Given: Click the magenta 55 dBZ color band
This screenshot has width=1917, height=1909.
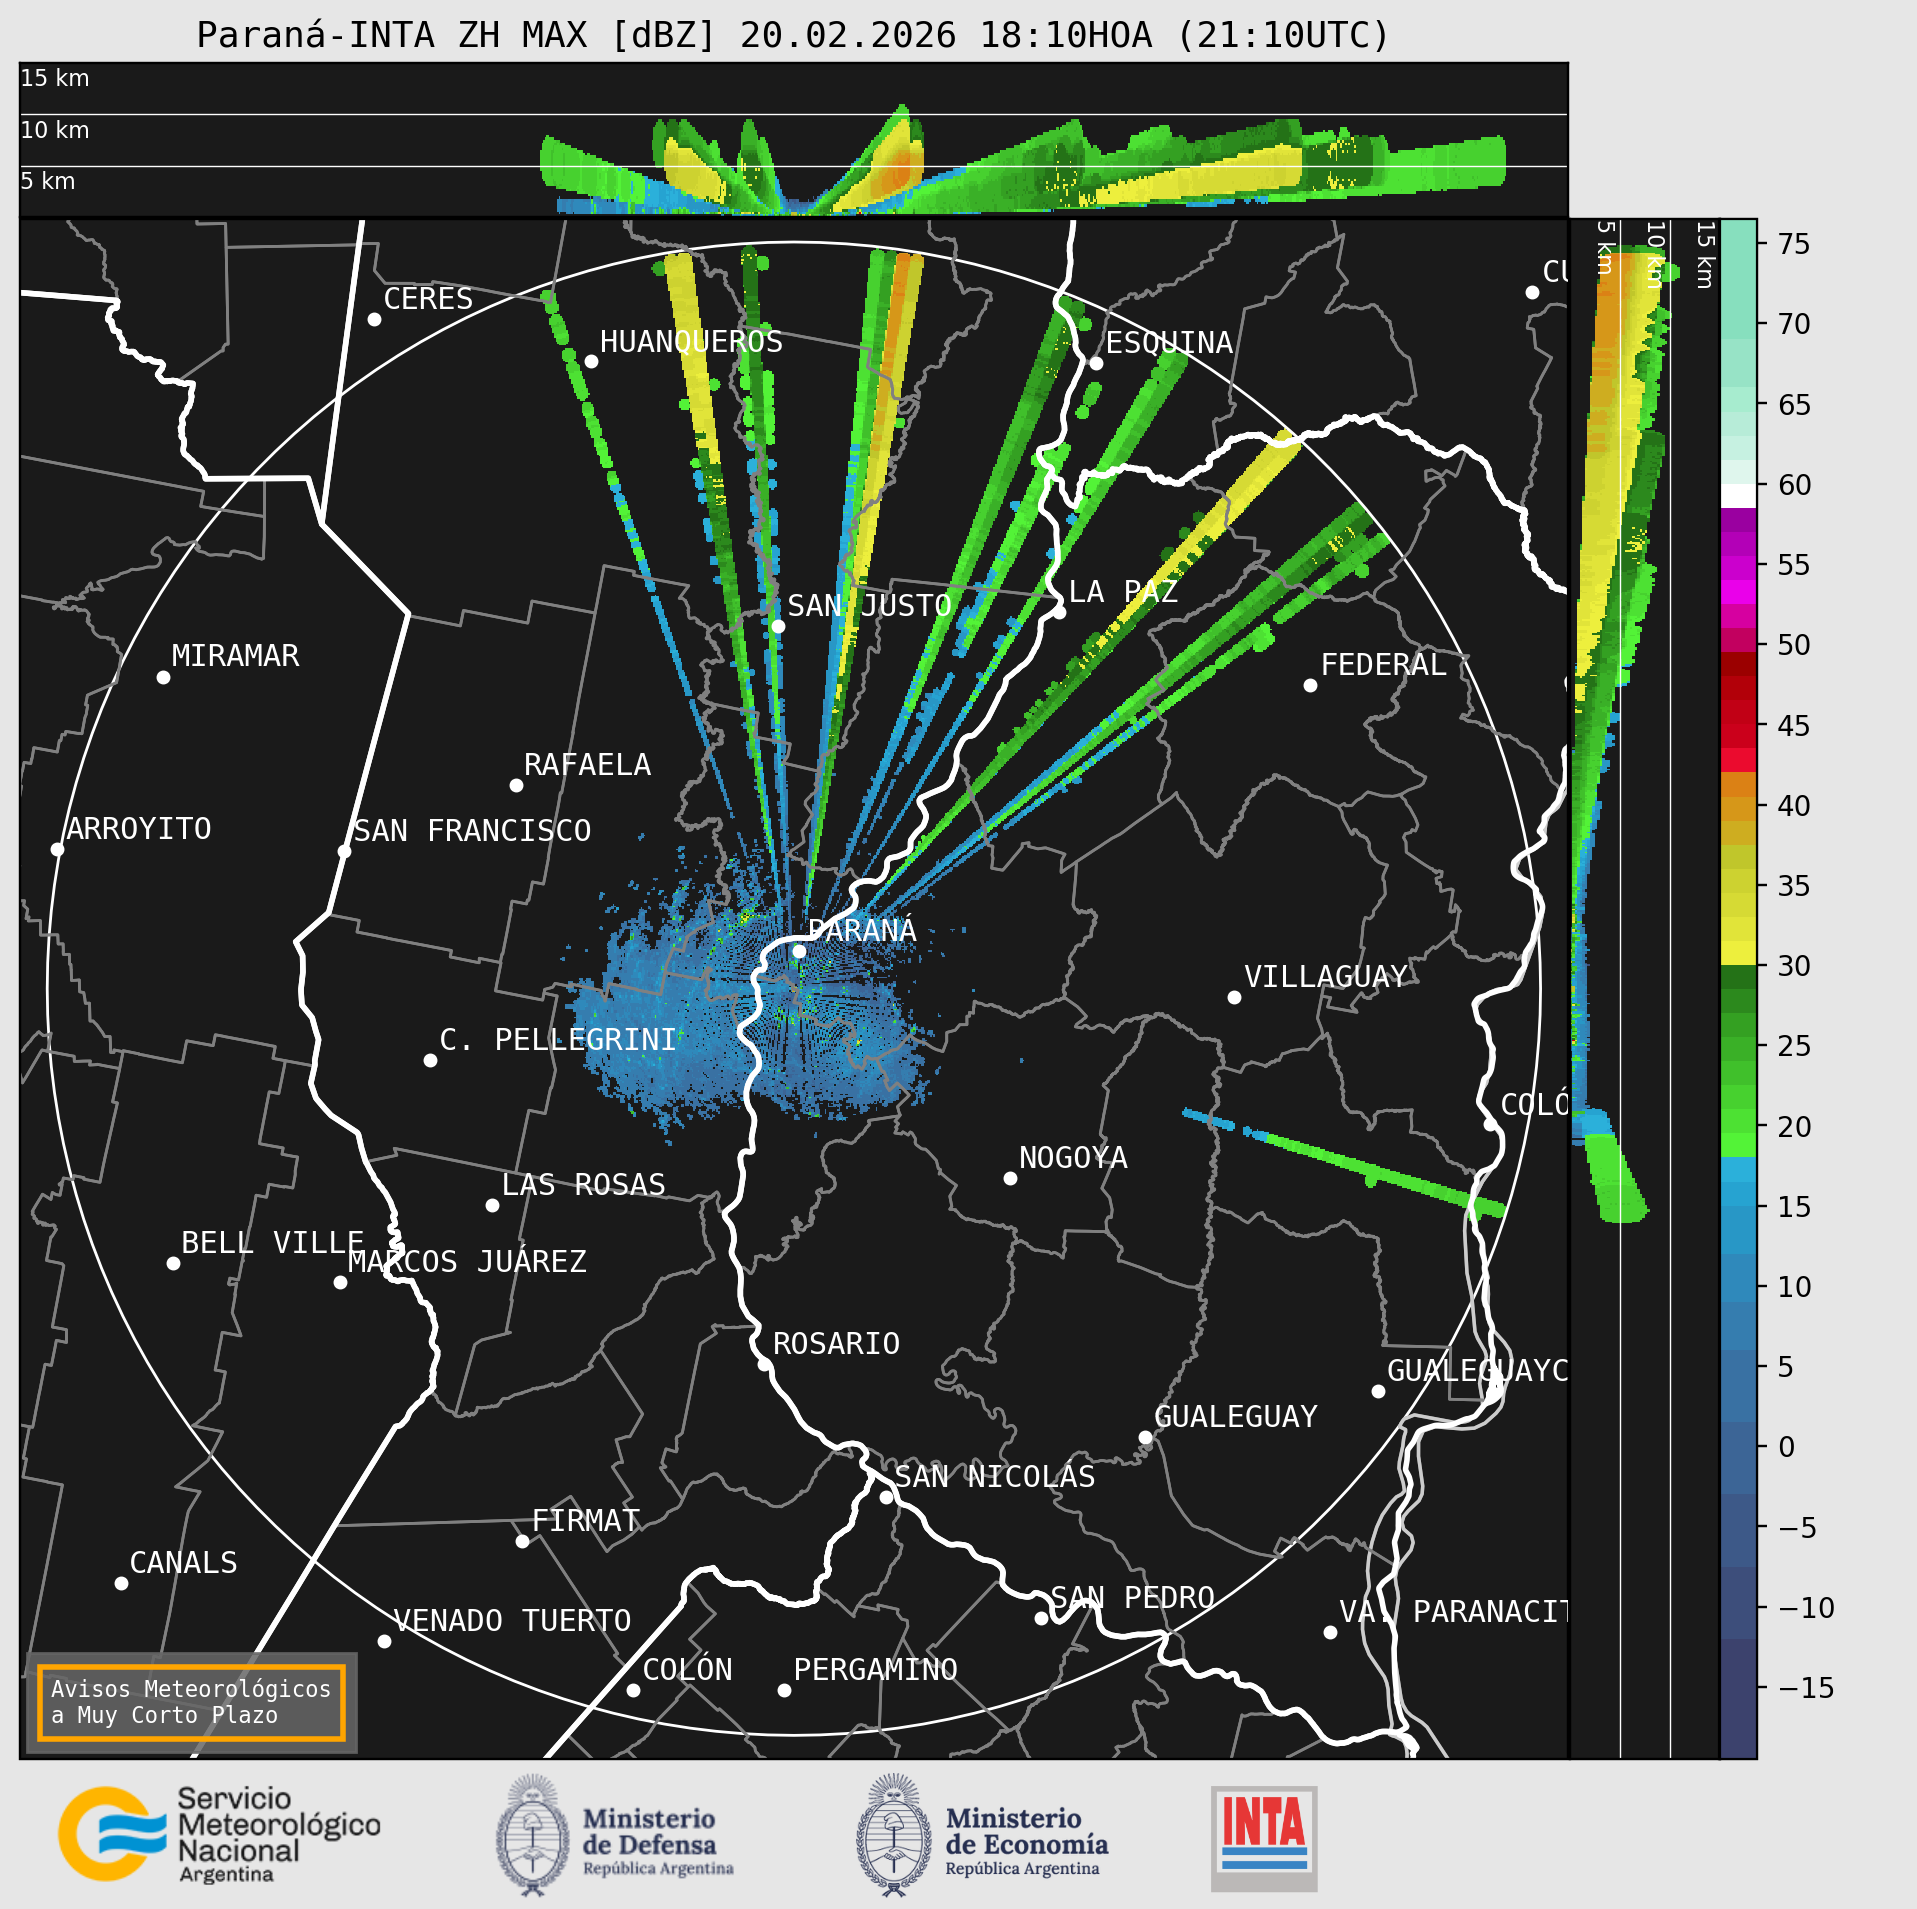Looking at the screenshot, I should pyautogui.click(x=1738, y=566).
